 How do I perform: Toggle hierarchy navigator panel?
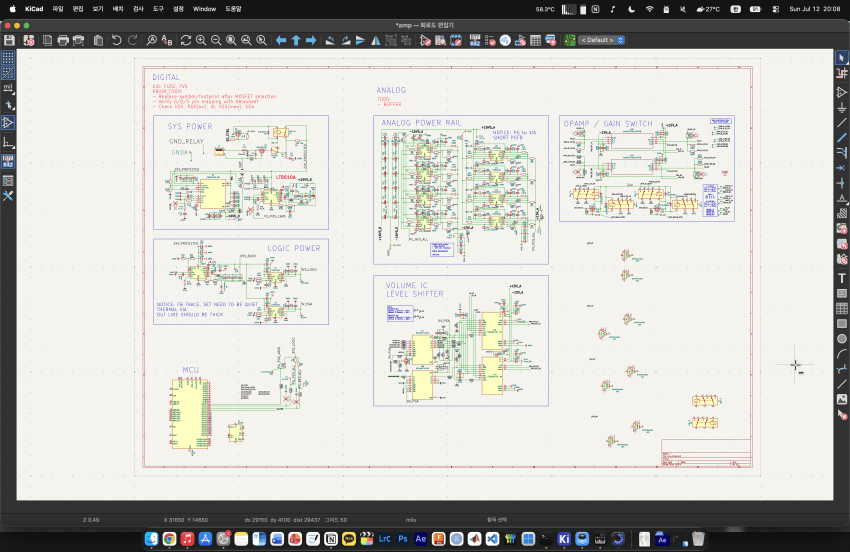(8, 180)
